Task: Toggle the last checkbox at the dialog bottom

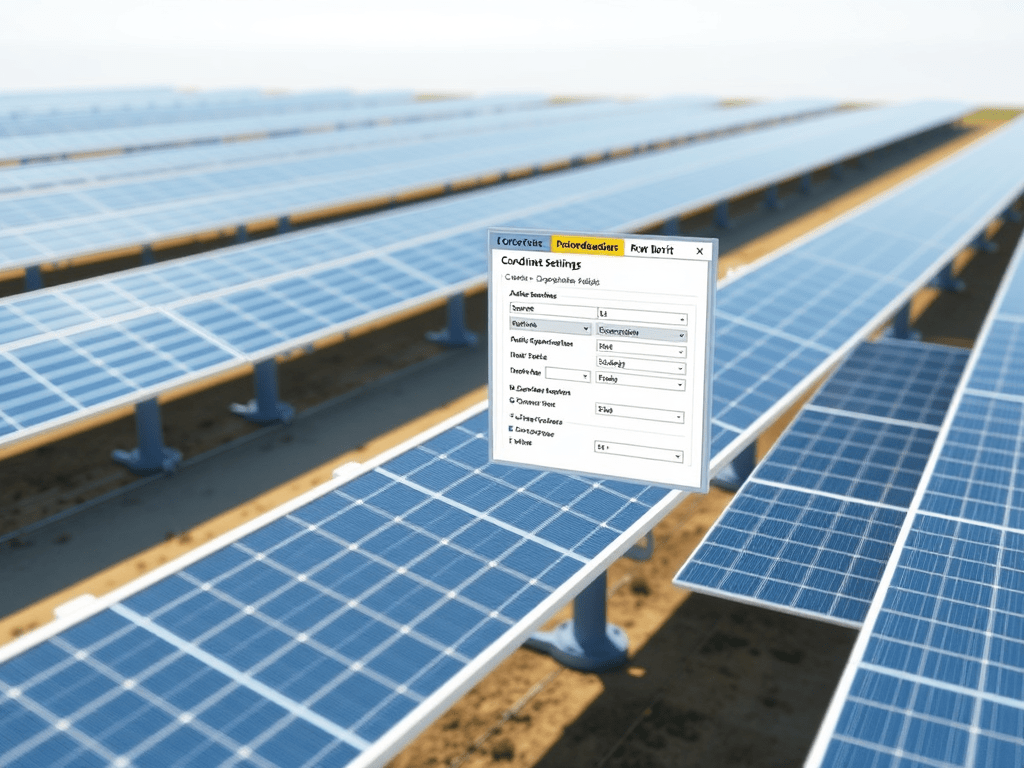Action: click(x=512, y=440)
